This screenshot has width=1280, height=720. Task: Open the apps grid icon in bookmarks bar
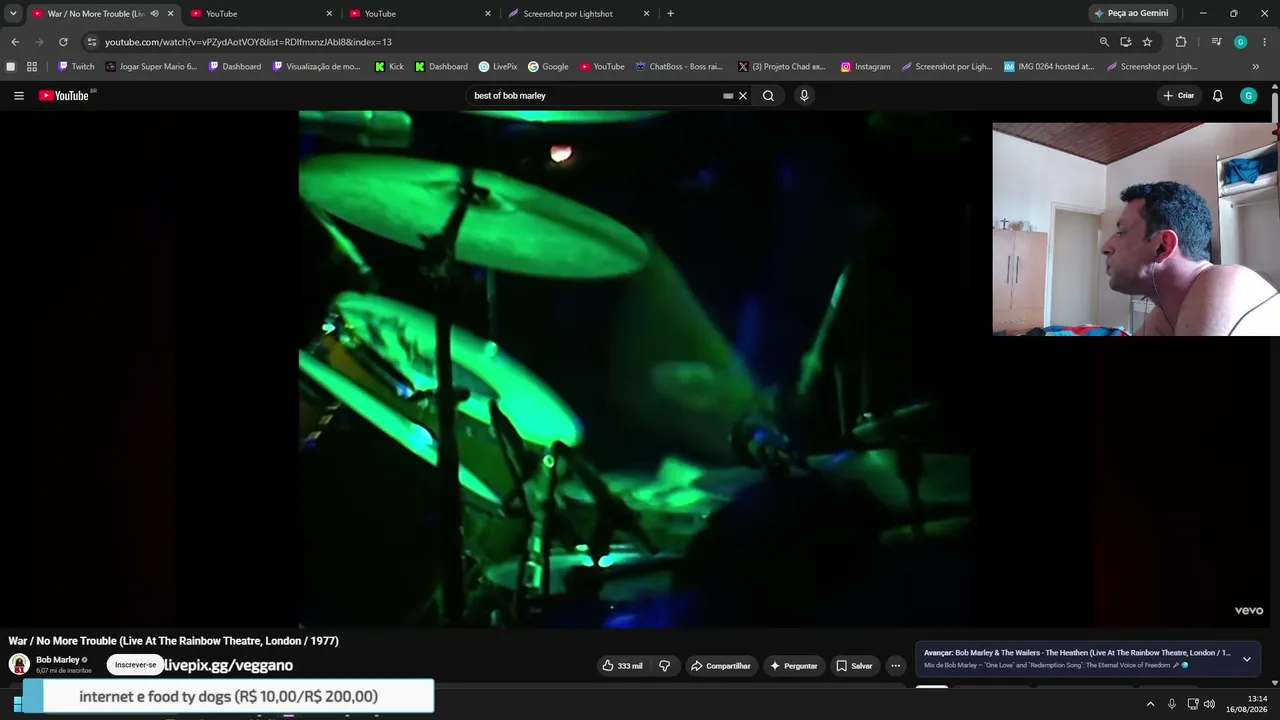pos(32,67)
